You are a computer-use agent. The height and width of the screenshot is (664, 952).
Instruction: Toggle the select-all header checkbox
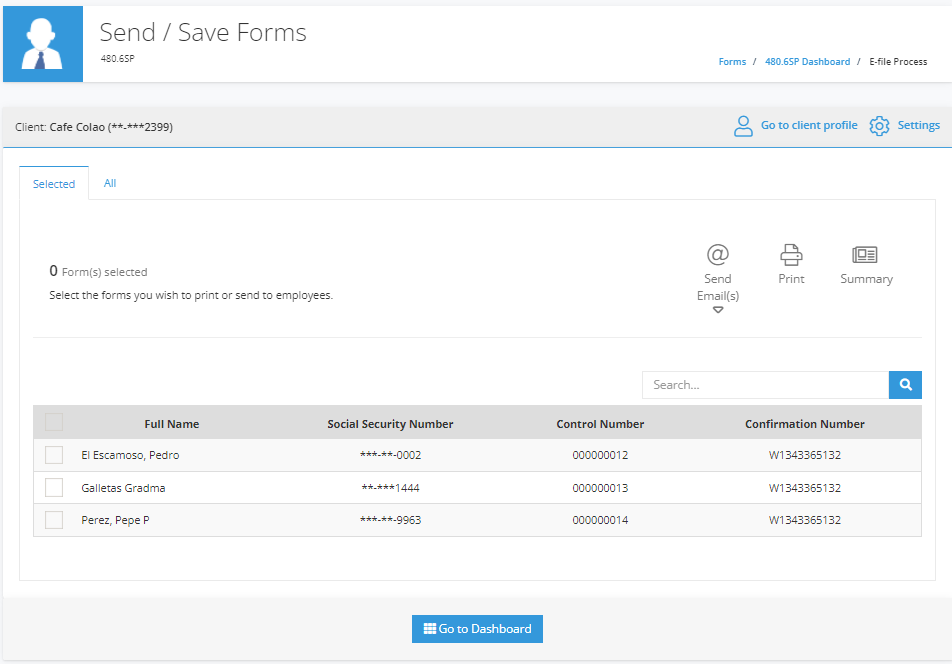click(54, 422)
